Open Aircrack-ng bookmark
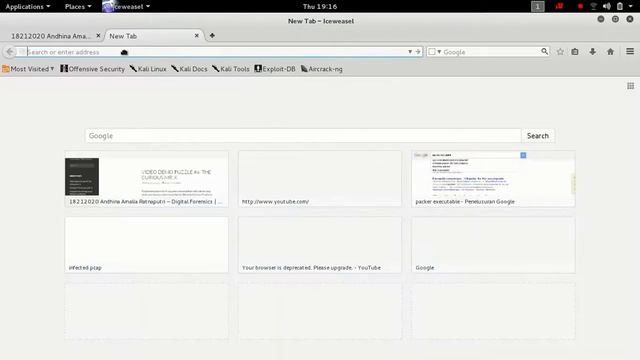The image size is (640, 360). (x=322, y=69)
